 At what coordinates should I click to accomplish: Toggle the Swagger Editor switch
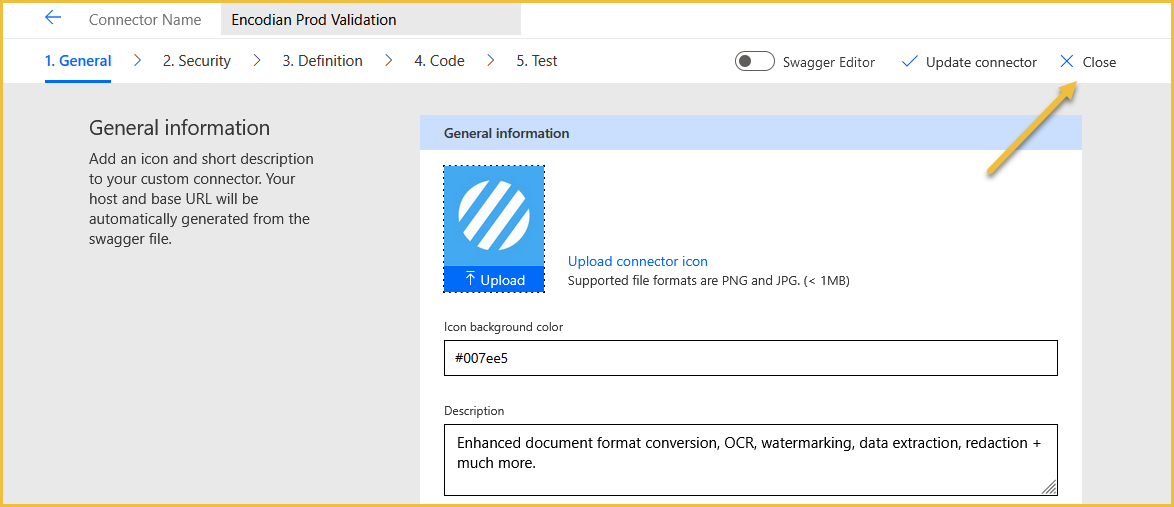coord(754,61)
